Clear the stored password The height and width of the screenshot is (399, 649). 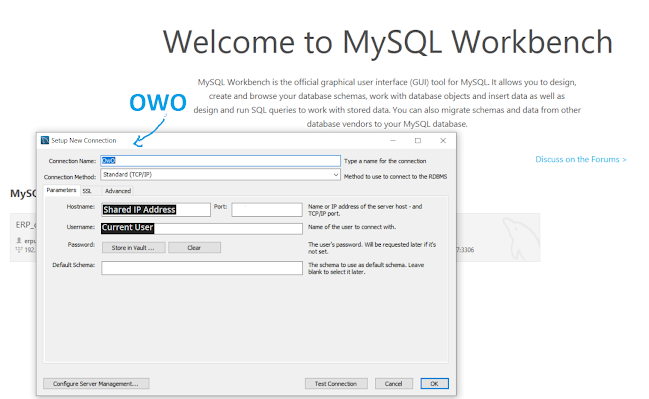pyautogui.click(x=194, y=248)
